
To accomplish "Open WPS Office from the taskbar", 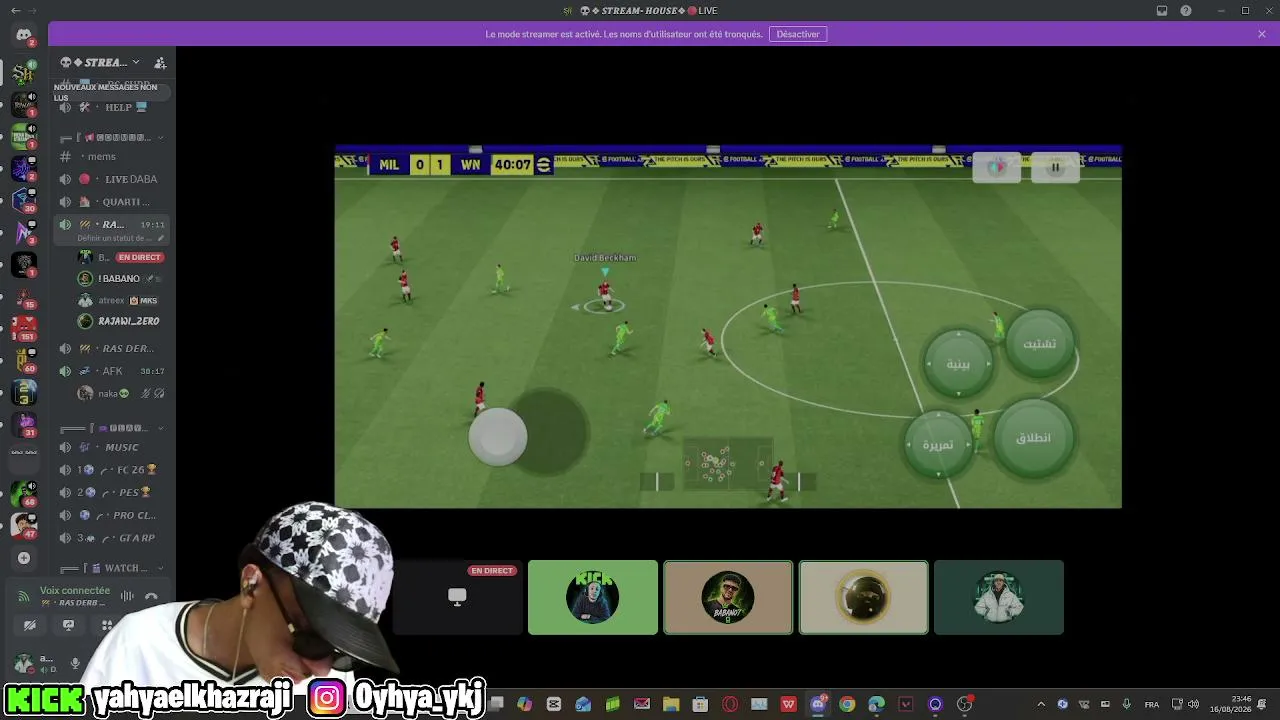I will (789, 704).
